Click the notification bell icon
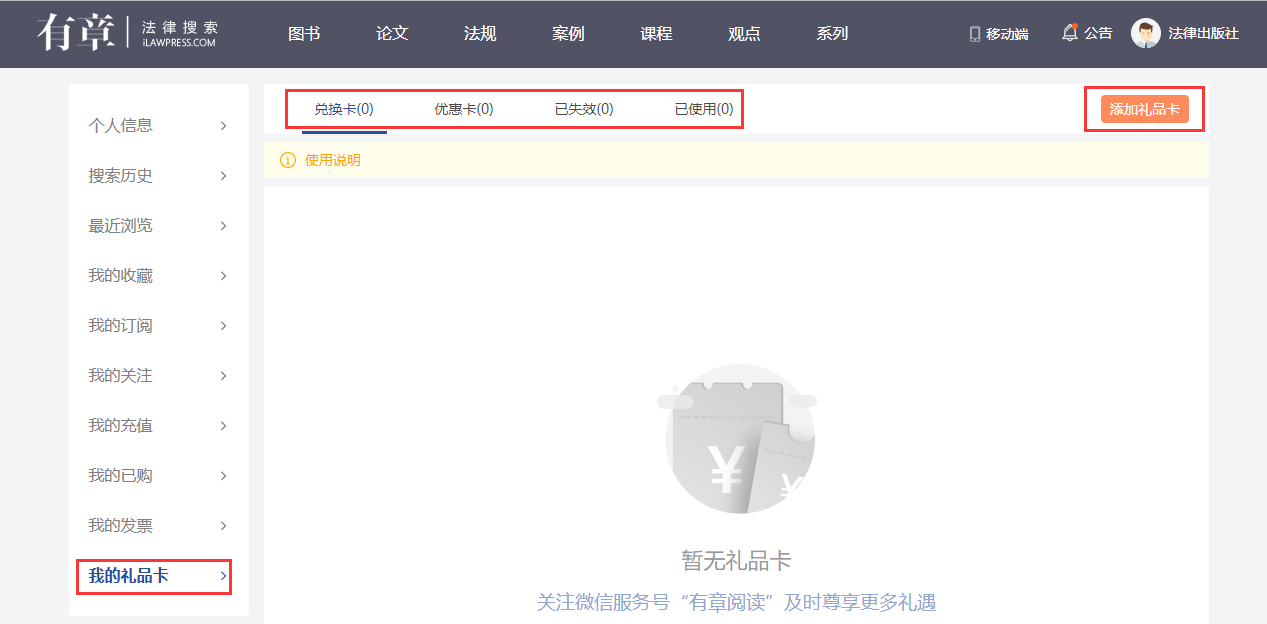The image size is (1267, 624). point(1069,33)
